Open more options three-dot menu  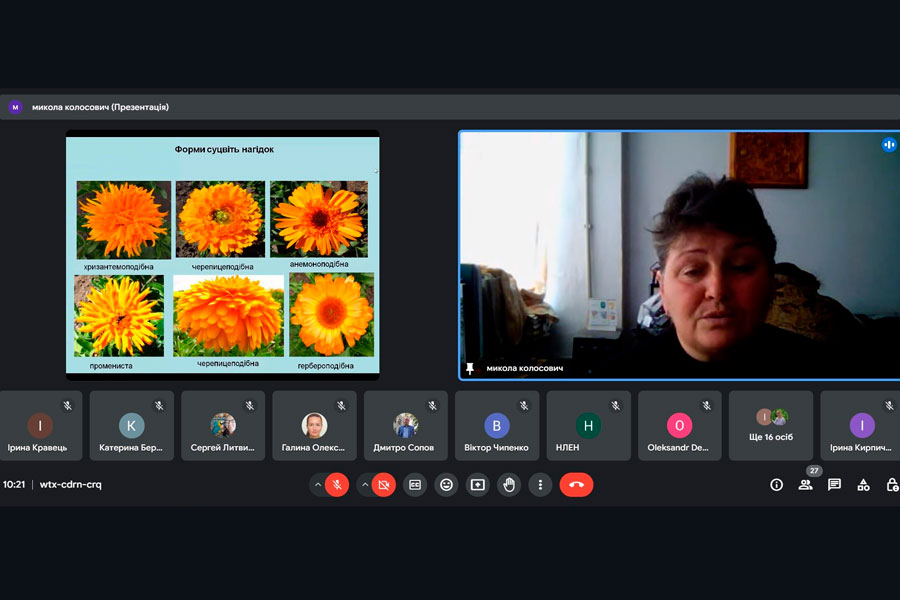coord(540,485)
